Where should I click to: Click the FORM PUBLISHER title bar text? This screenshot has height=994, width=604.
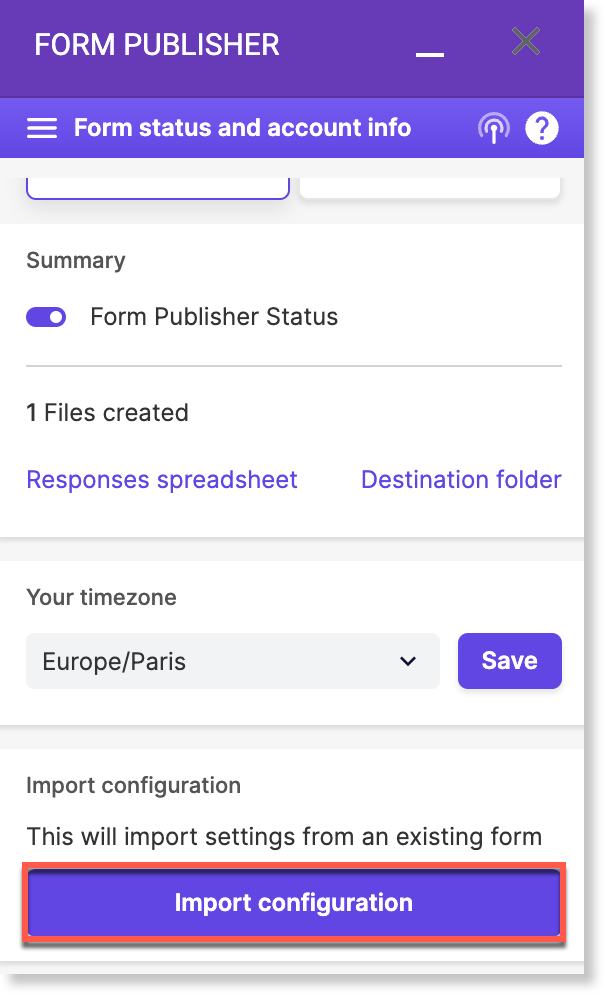tap(157, 45)
